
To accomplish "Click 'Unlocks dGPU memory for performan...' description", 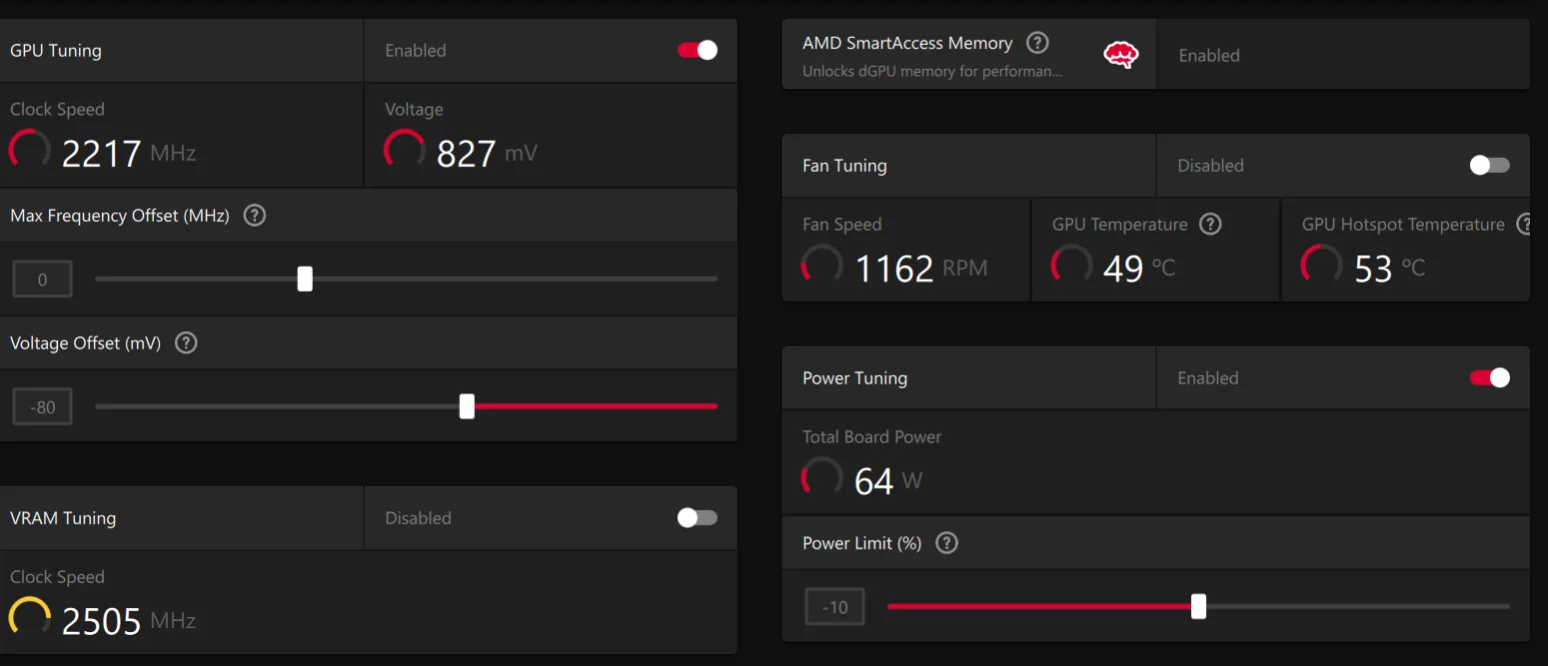I will 933,72.
